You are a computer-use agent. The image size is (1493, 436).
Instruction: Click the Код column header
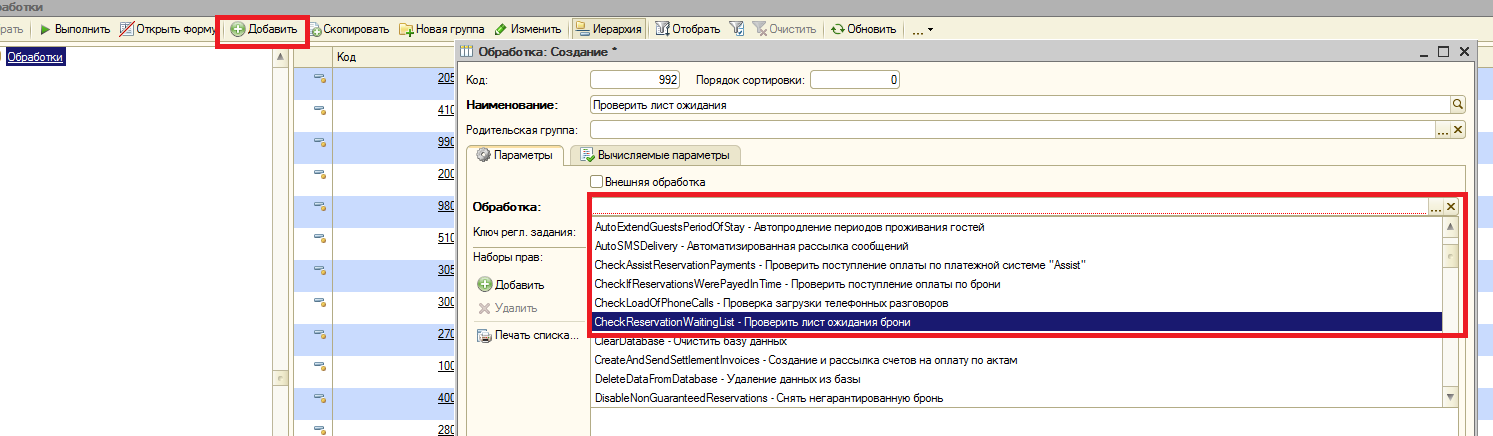click(394, 58)
